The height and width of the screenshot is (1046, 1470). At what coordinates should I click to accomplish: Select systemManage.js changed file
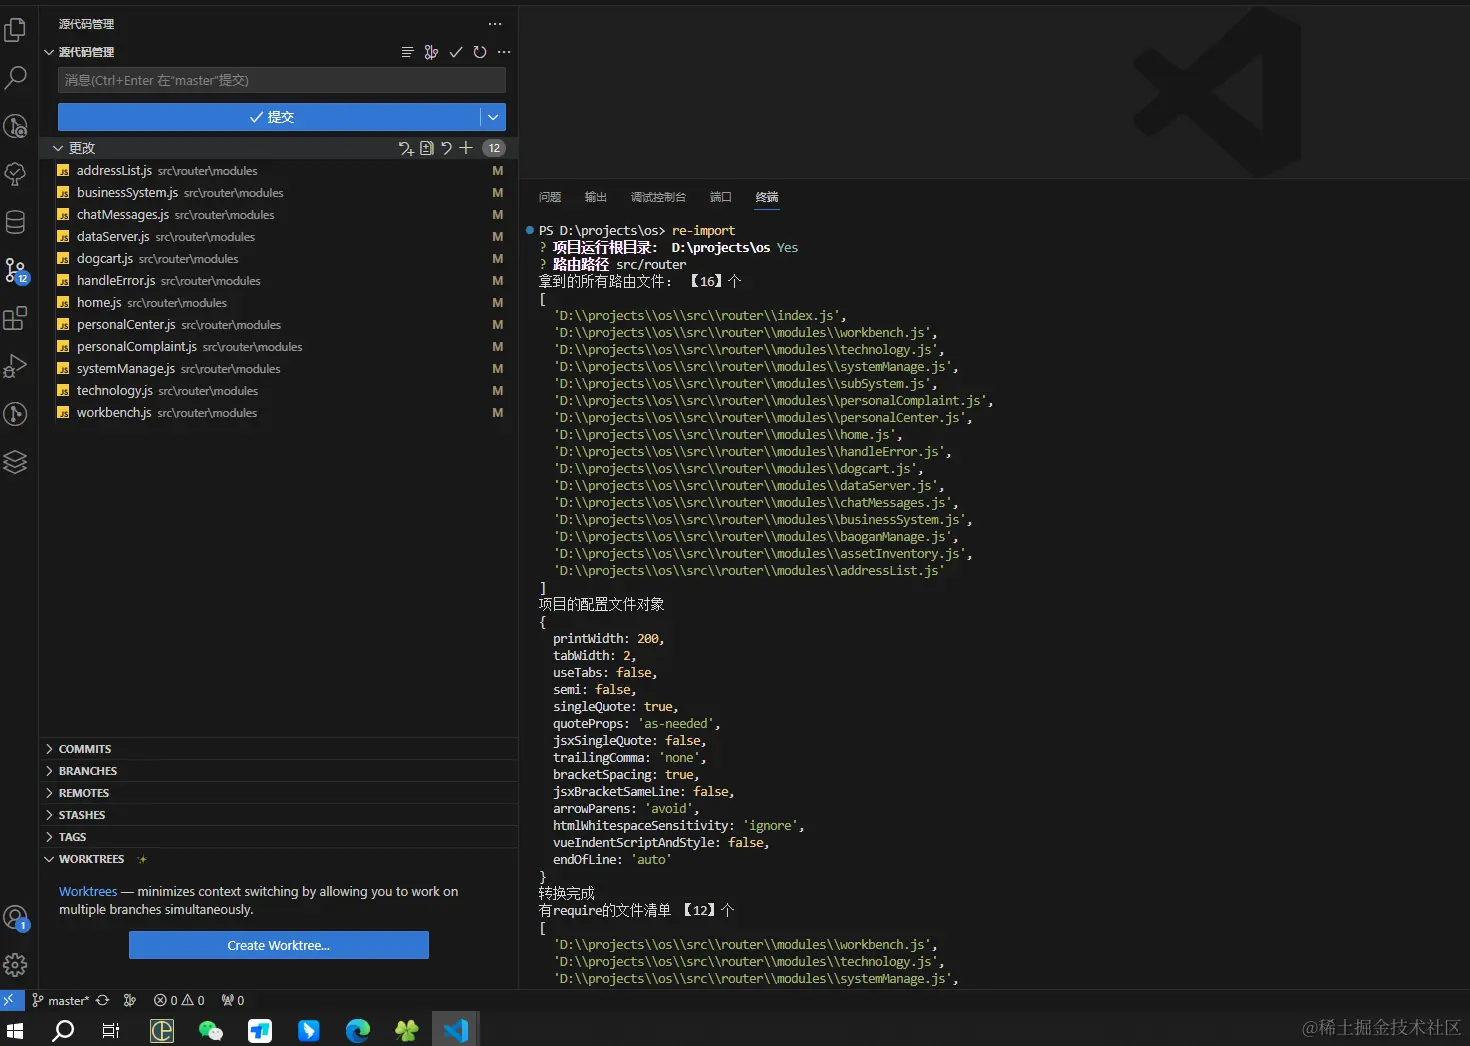279,369
